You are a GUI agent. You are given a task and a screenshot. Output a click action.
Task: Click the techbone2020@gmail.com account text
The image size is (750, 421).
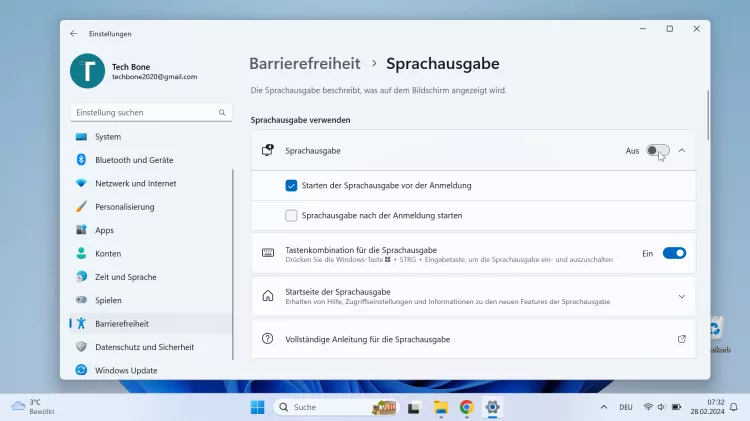tap(154, 77)
